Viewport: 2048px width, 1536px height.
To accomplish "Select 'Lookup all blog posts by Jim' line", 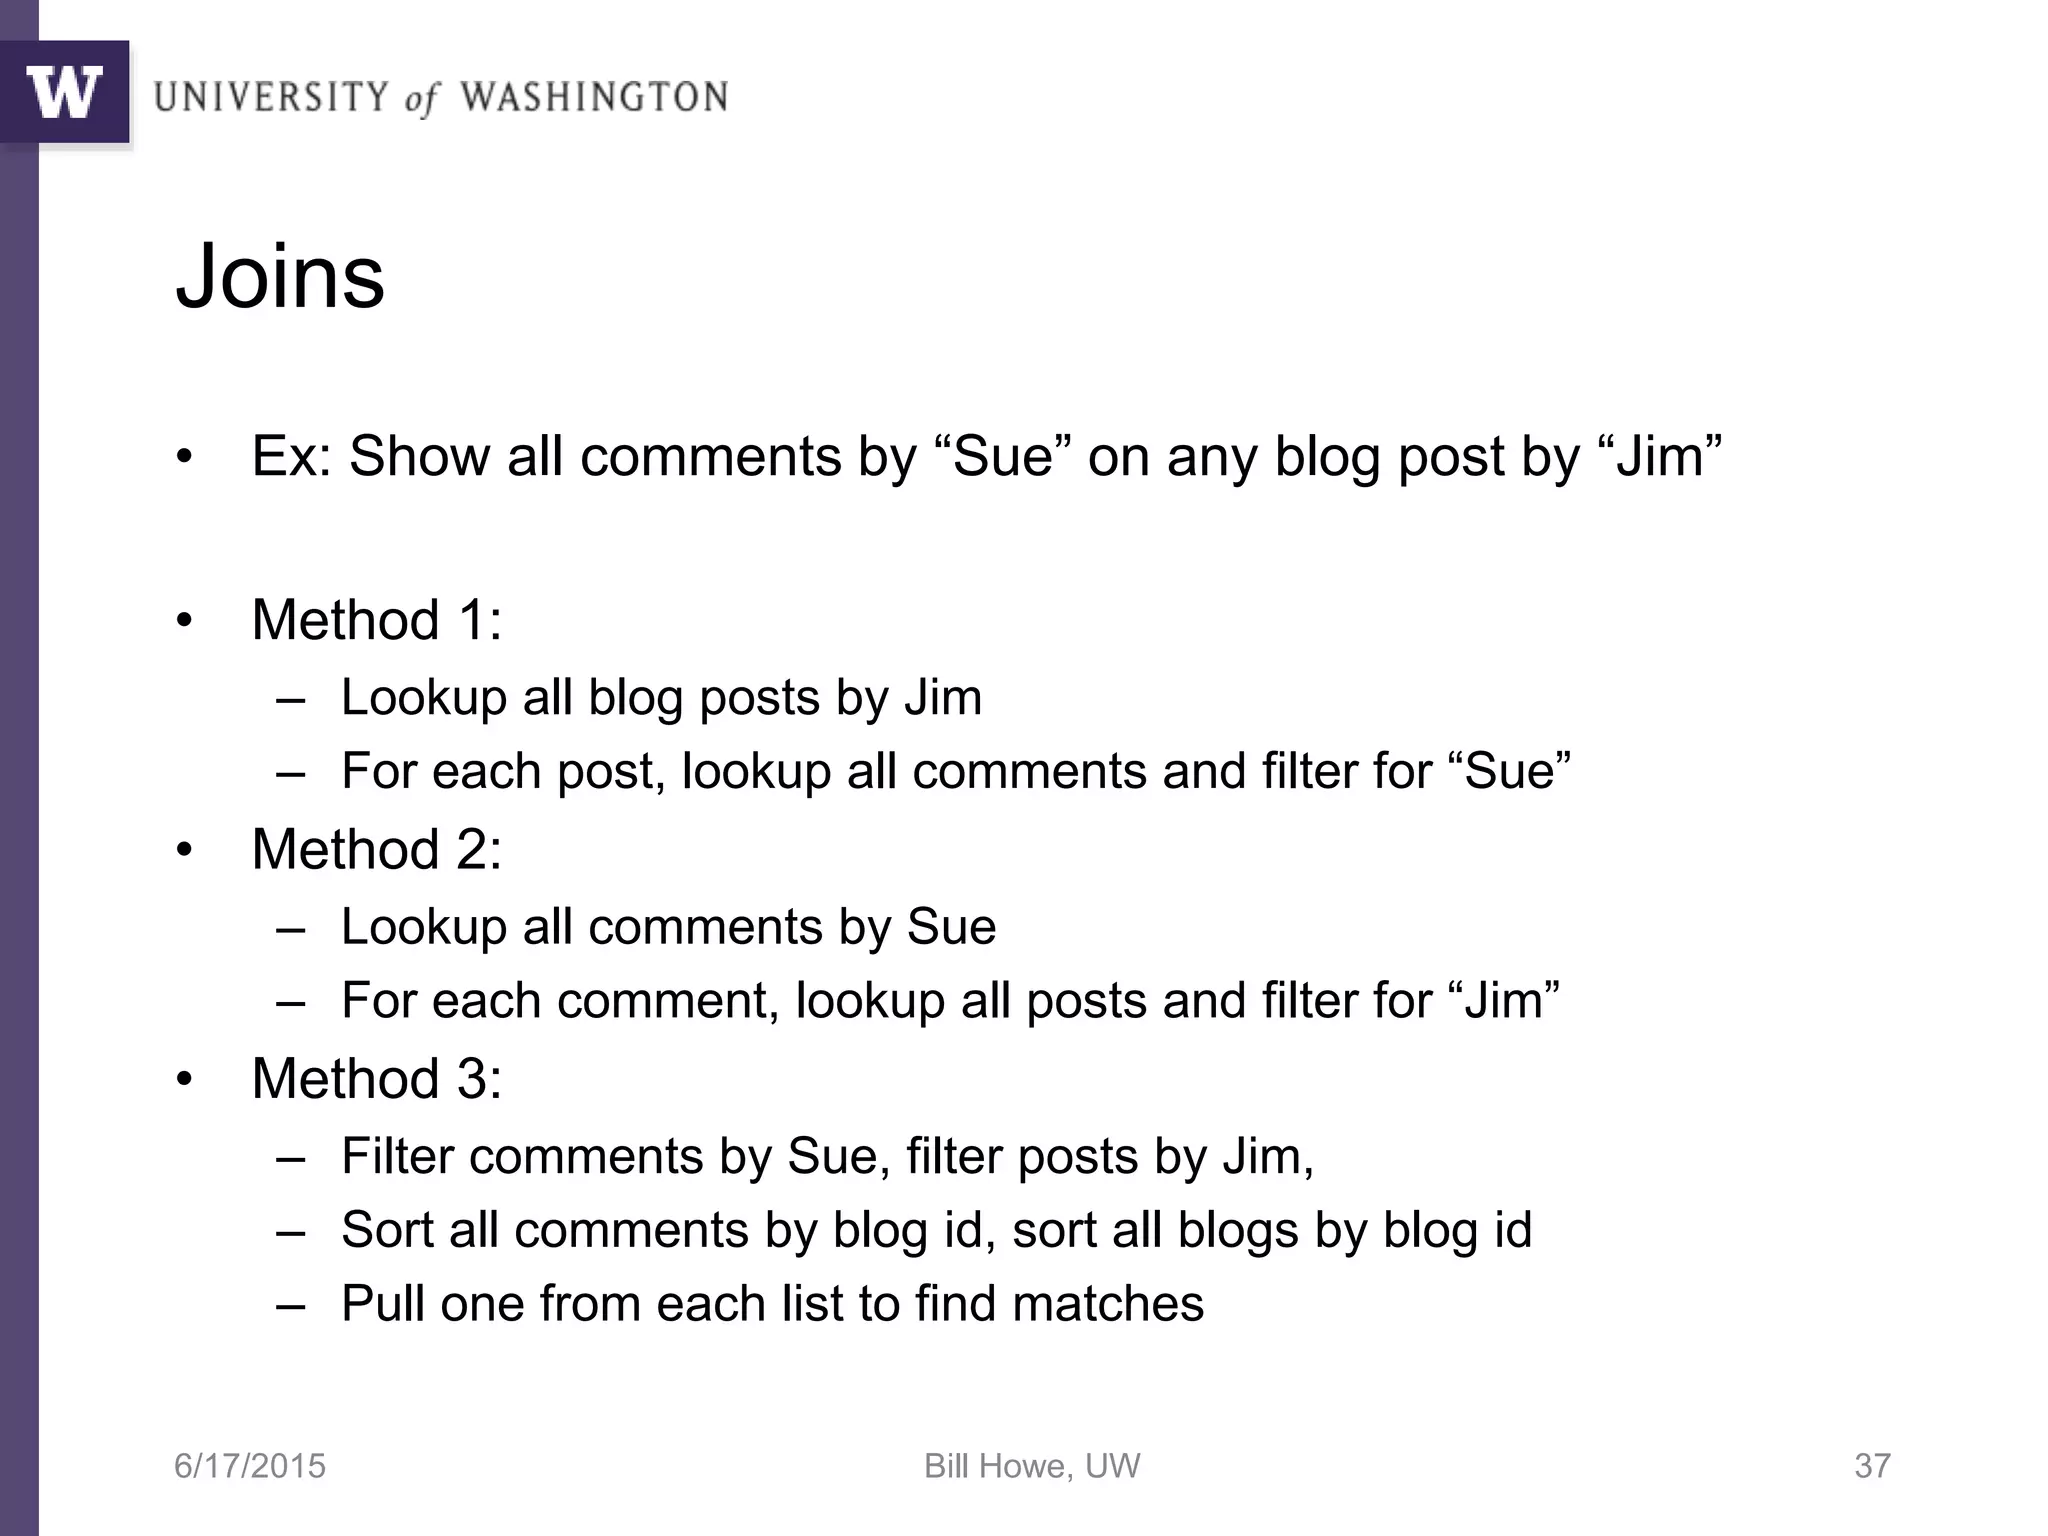I will 661,698.
